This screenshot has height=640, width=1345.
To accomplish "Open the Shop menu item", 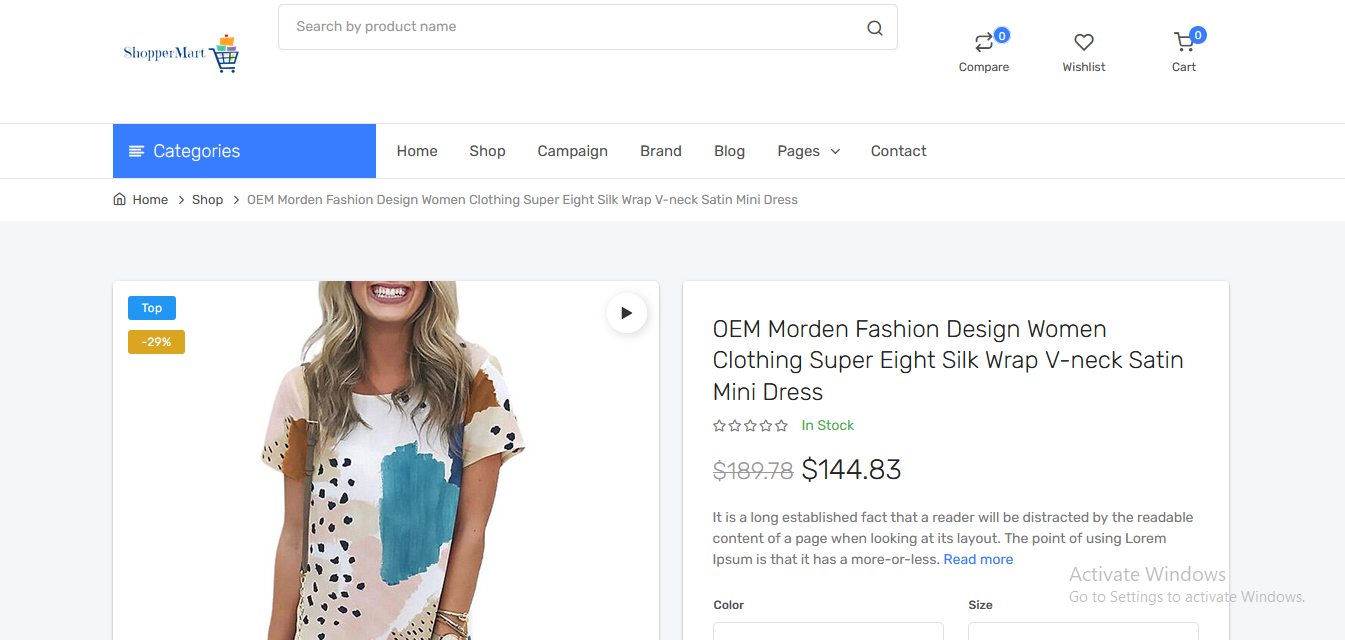I will pyautogui.click(x=487, y=151).
